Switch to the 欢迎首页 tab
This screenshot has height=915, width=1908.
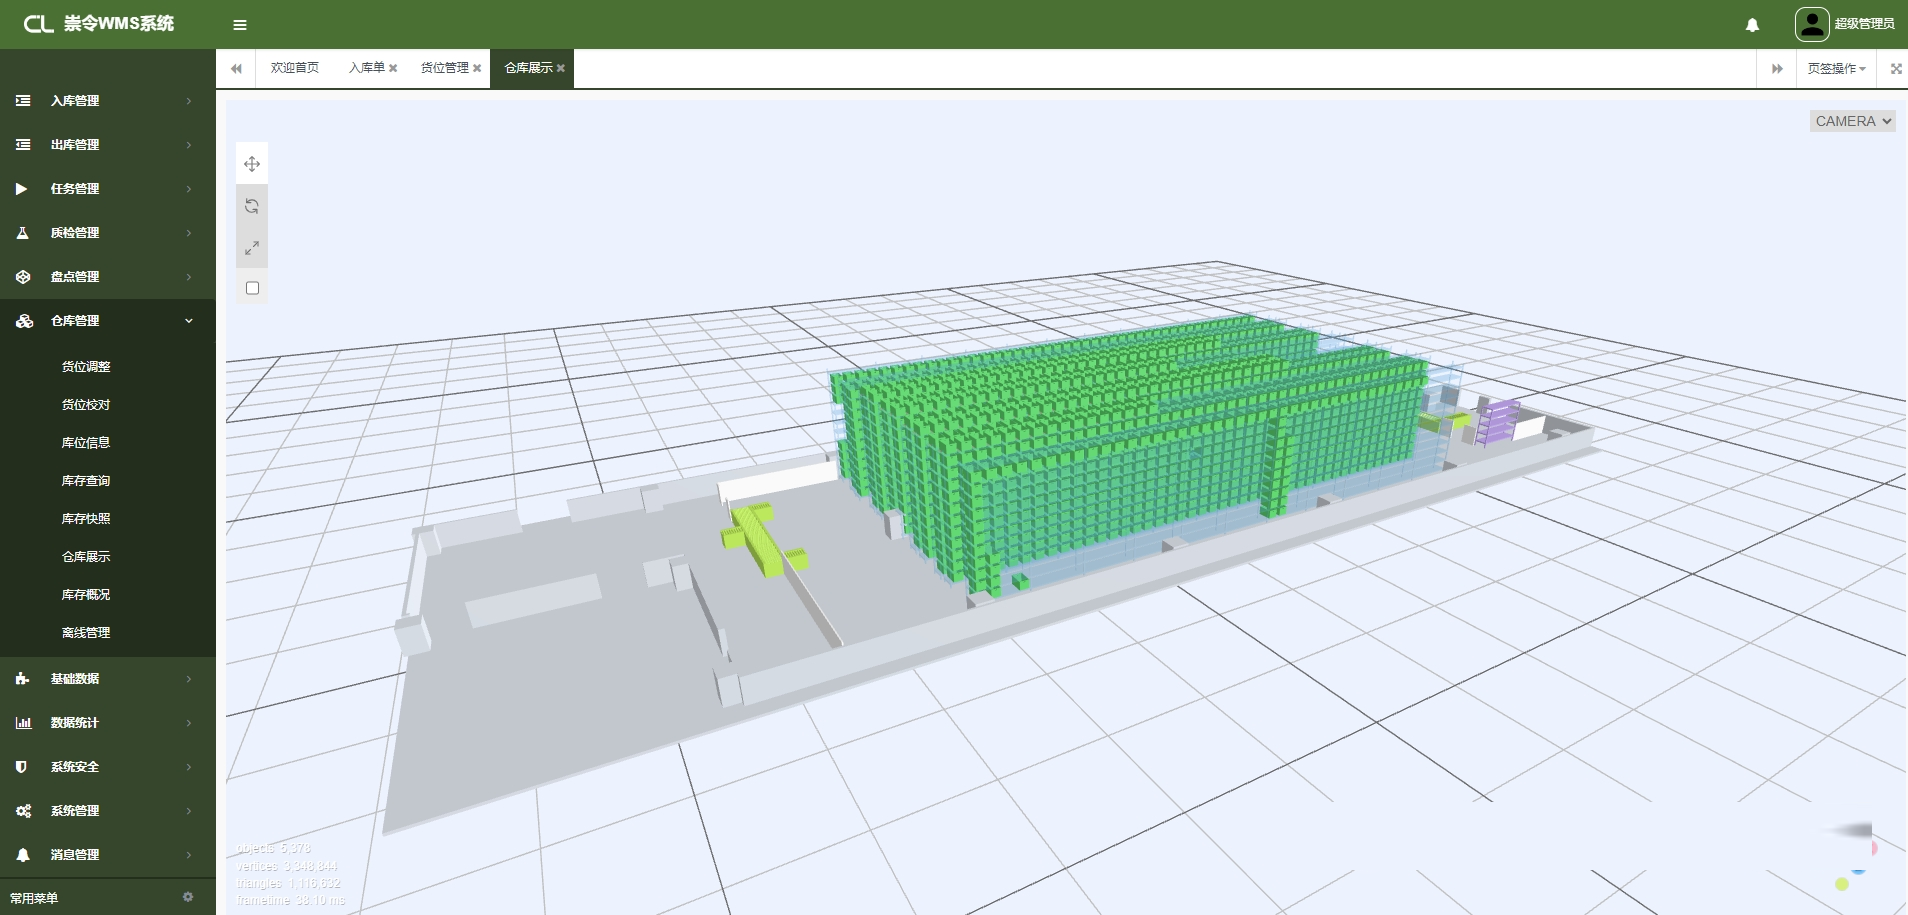click(x=294, y=68)
